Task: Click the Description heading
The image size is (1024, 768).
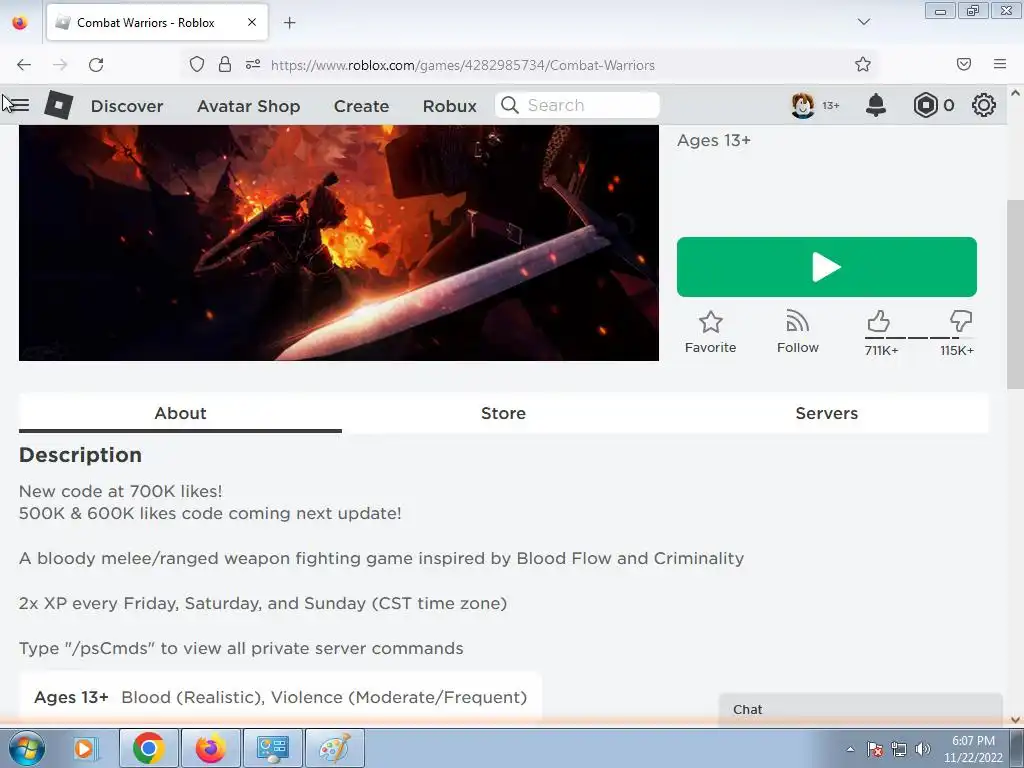Action: tap(80, 455)
